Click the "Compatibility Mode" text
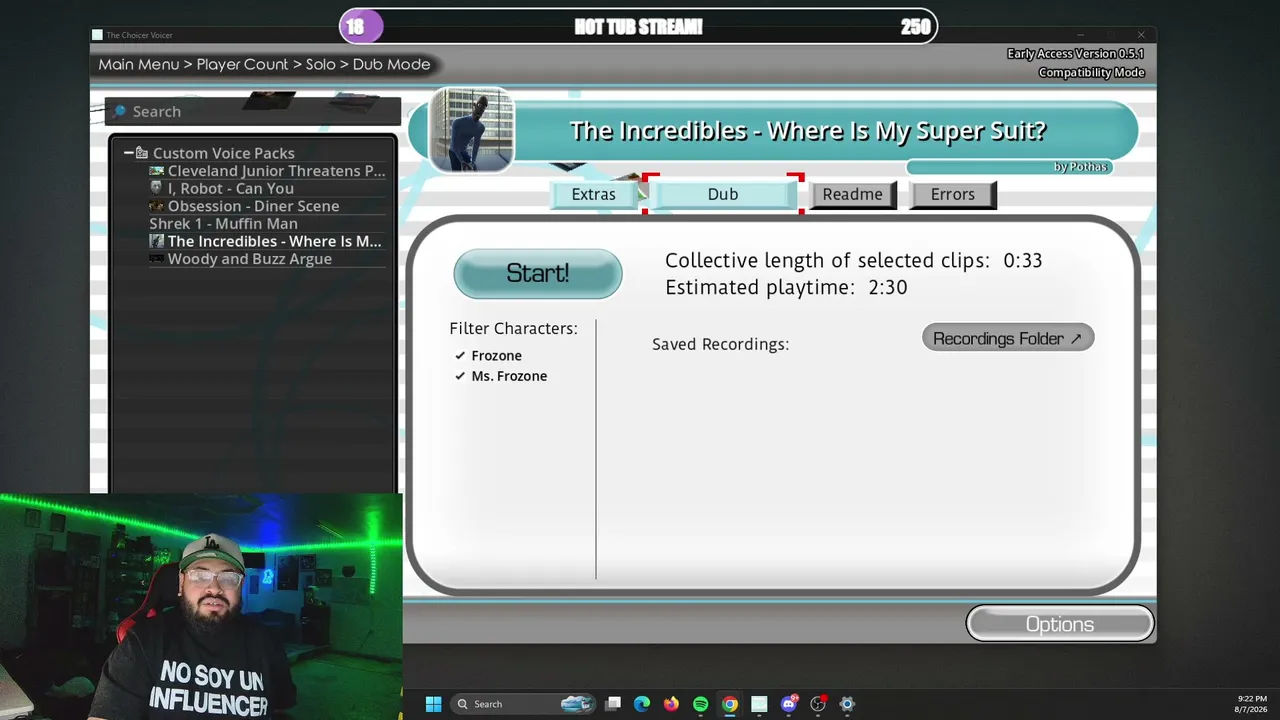The width and height of the screenshot is (1280, 720). coord(1091,72)
